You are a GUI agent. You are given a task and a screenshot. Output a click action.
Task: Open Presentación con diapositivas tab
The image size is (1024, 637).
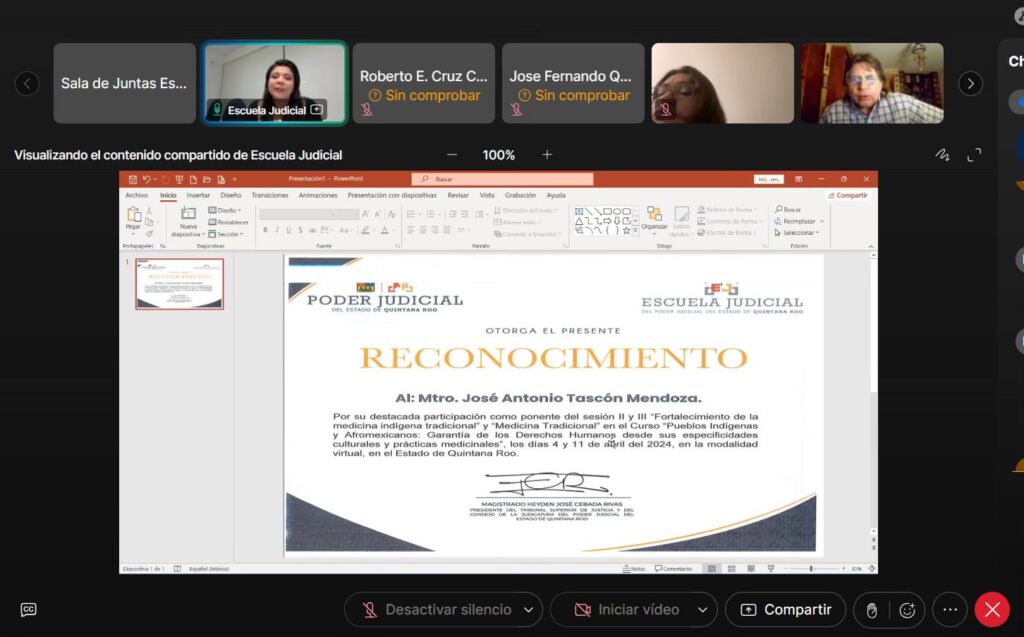(x=392, y=195)
